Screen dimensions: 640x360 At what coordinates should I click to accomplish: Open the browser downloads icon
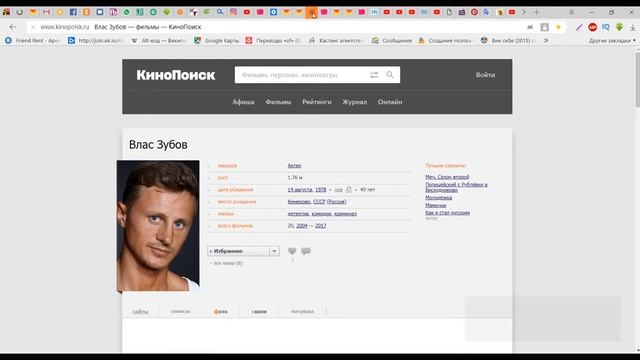pyautogui.click(x=632, y=27)
